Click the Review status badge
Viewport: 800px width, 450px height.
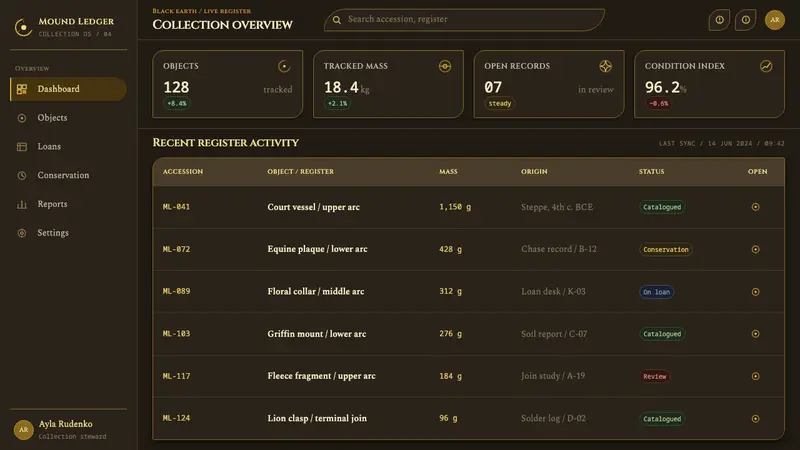(x=655, y=377)
